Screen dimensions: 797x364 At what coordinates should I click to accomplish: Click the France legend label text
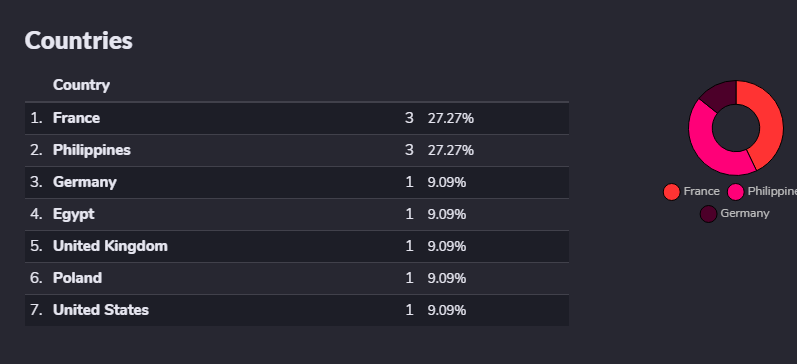701,192
